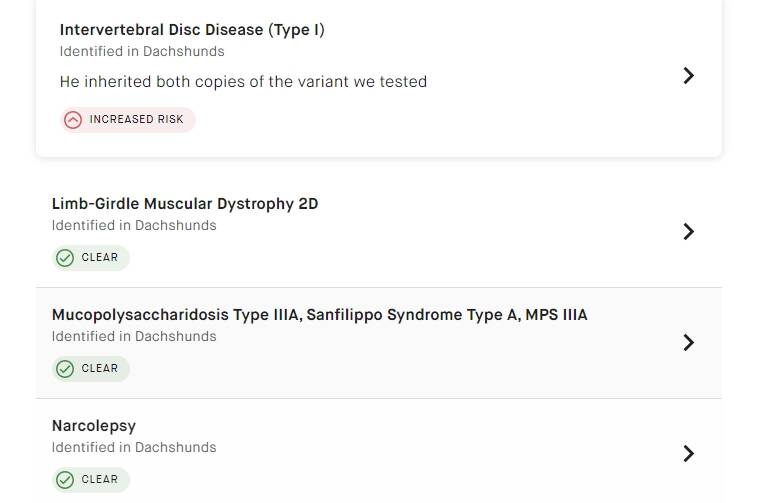Open Limb-Girdle Muscular Dystrophy 2D title

pos(185,204)
